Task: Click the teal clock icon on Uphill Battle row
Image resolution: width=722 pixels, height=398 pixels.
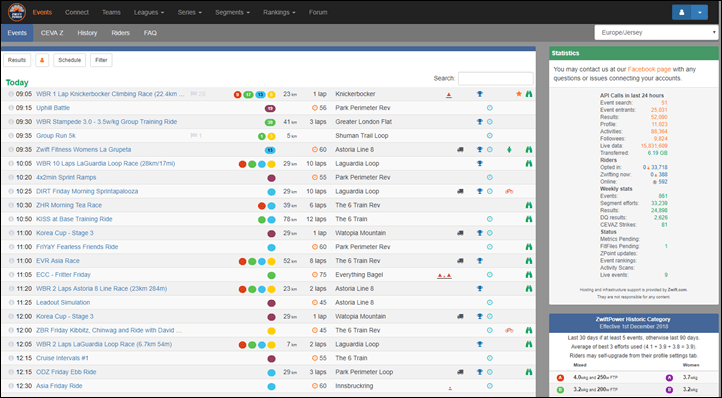Action: tap(490, 108)
